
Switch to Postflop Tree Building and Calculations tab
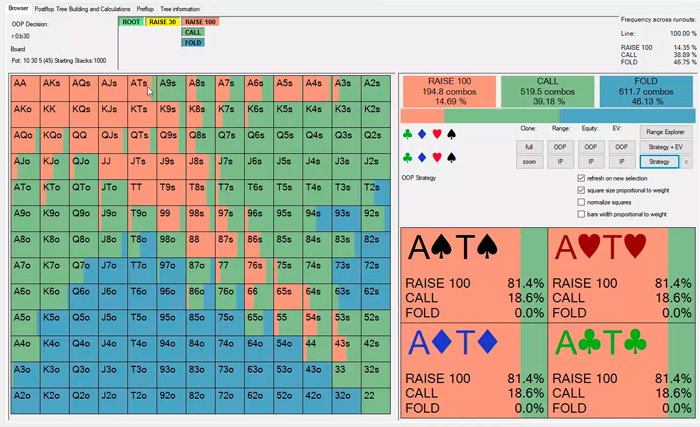click(81, 8)
